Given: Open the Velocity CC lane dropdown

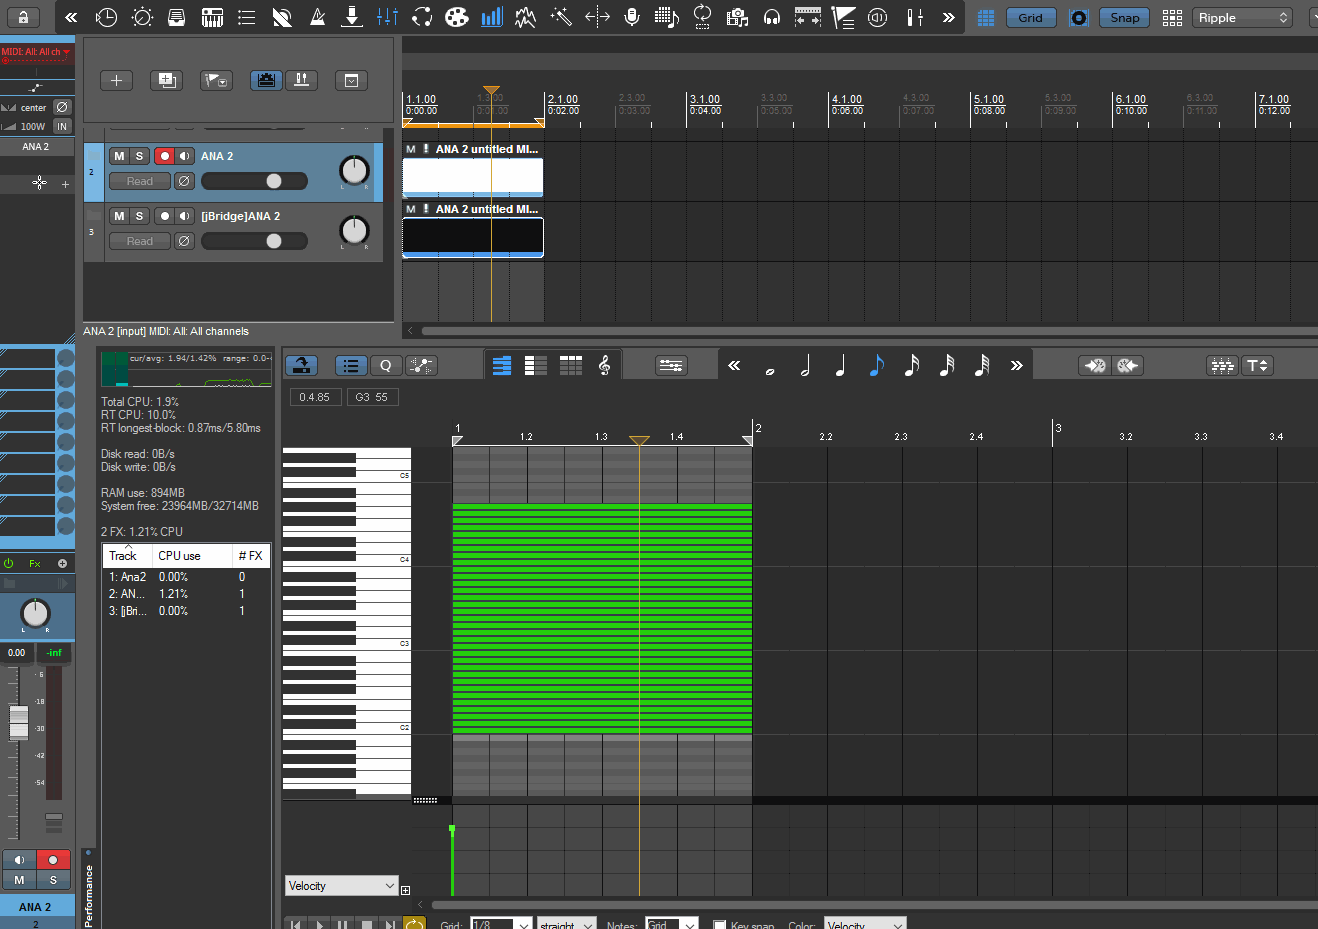Looking at the screenshot, I should pyautogui.click(x=342, y=886).
